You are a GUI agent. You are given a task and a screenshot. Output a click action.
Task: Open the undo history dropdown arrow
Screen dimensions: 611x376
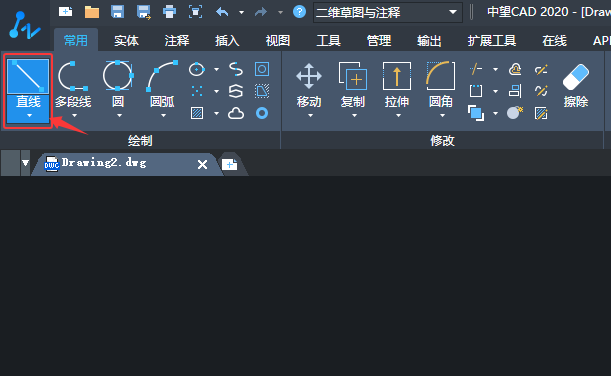click(x=242, y=12)
